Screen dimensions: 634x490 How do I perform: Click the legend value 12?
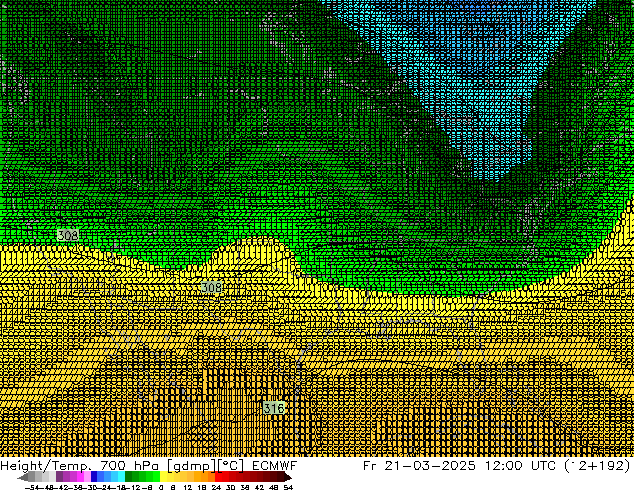pyautogui.click(x=188, y=487)
